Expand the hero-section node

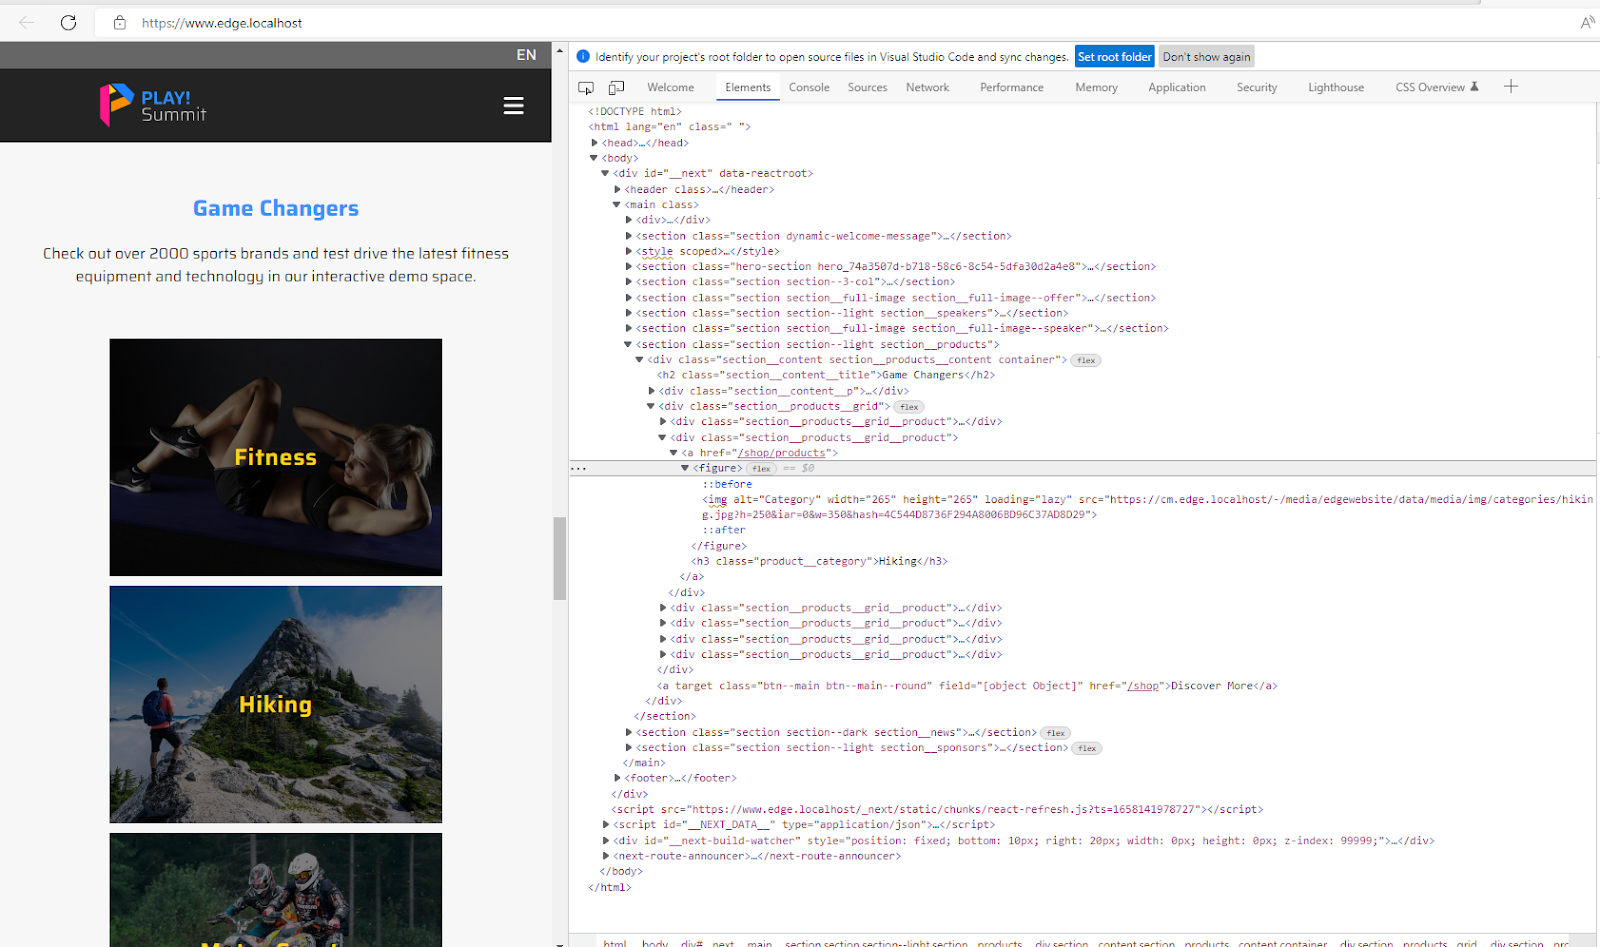coord(628,267)
